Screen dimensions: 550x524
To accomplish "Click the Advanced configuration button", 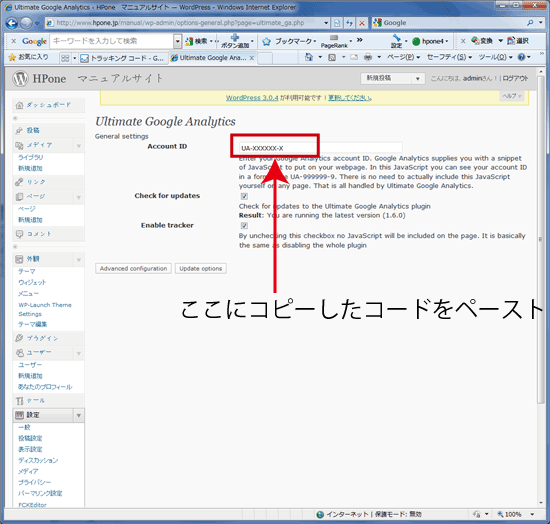I will tap(133, 269).
